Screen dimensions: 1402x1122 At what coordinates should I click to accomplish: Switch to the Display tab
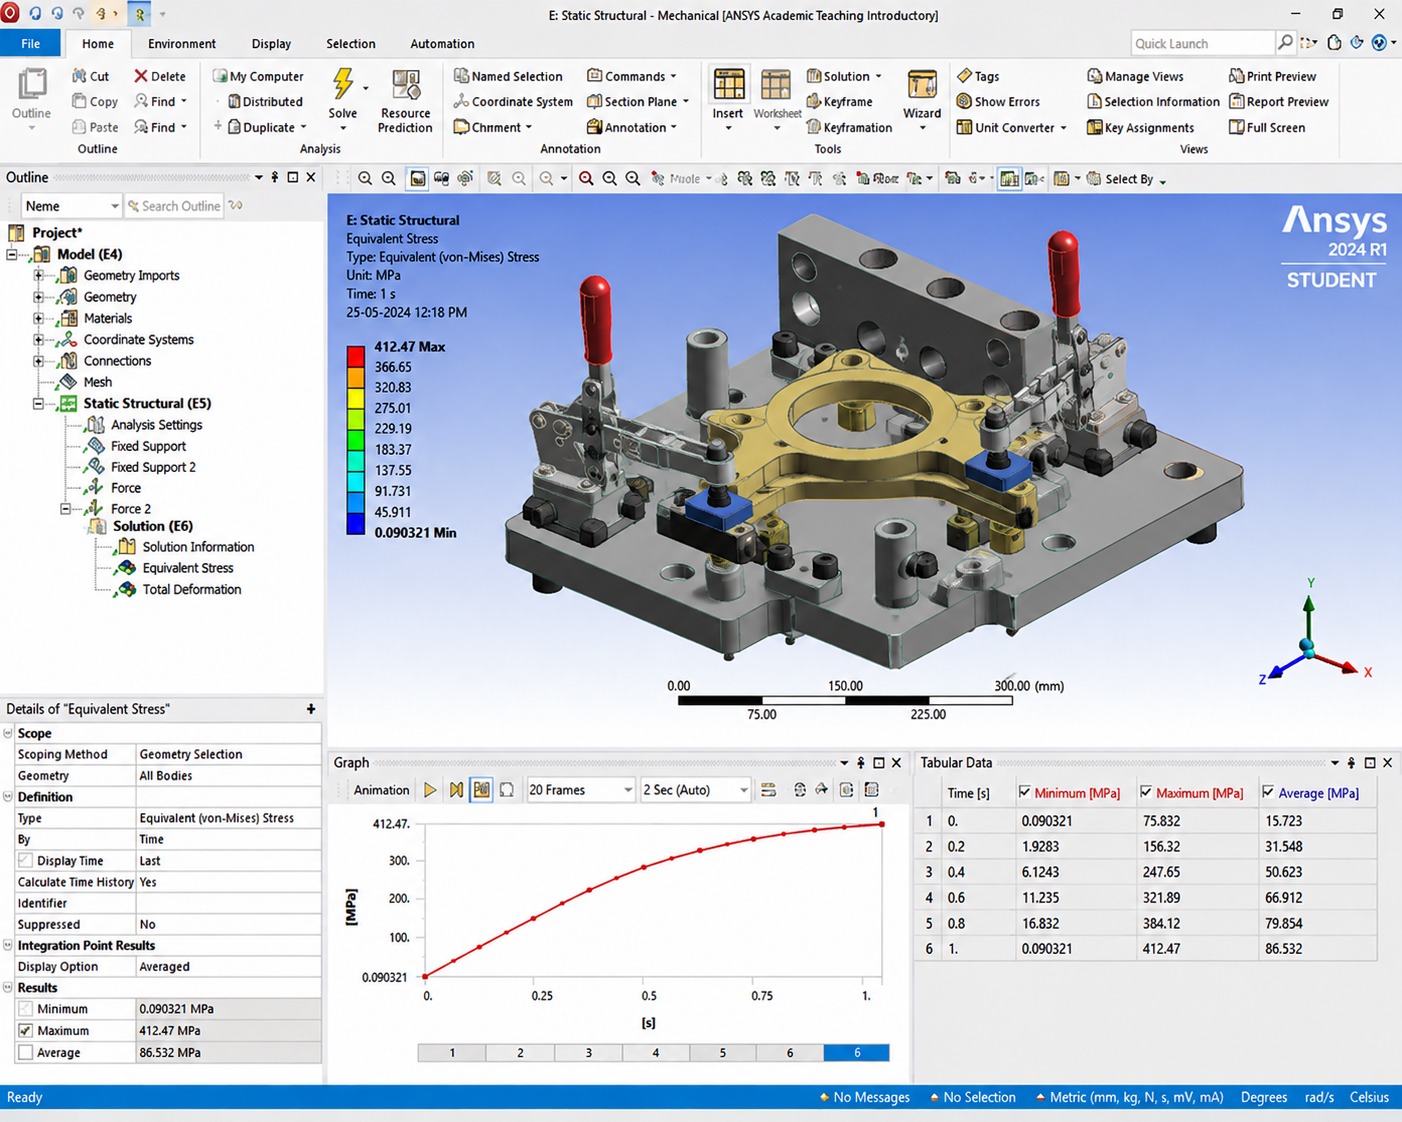coord(271,43)
